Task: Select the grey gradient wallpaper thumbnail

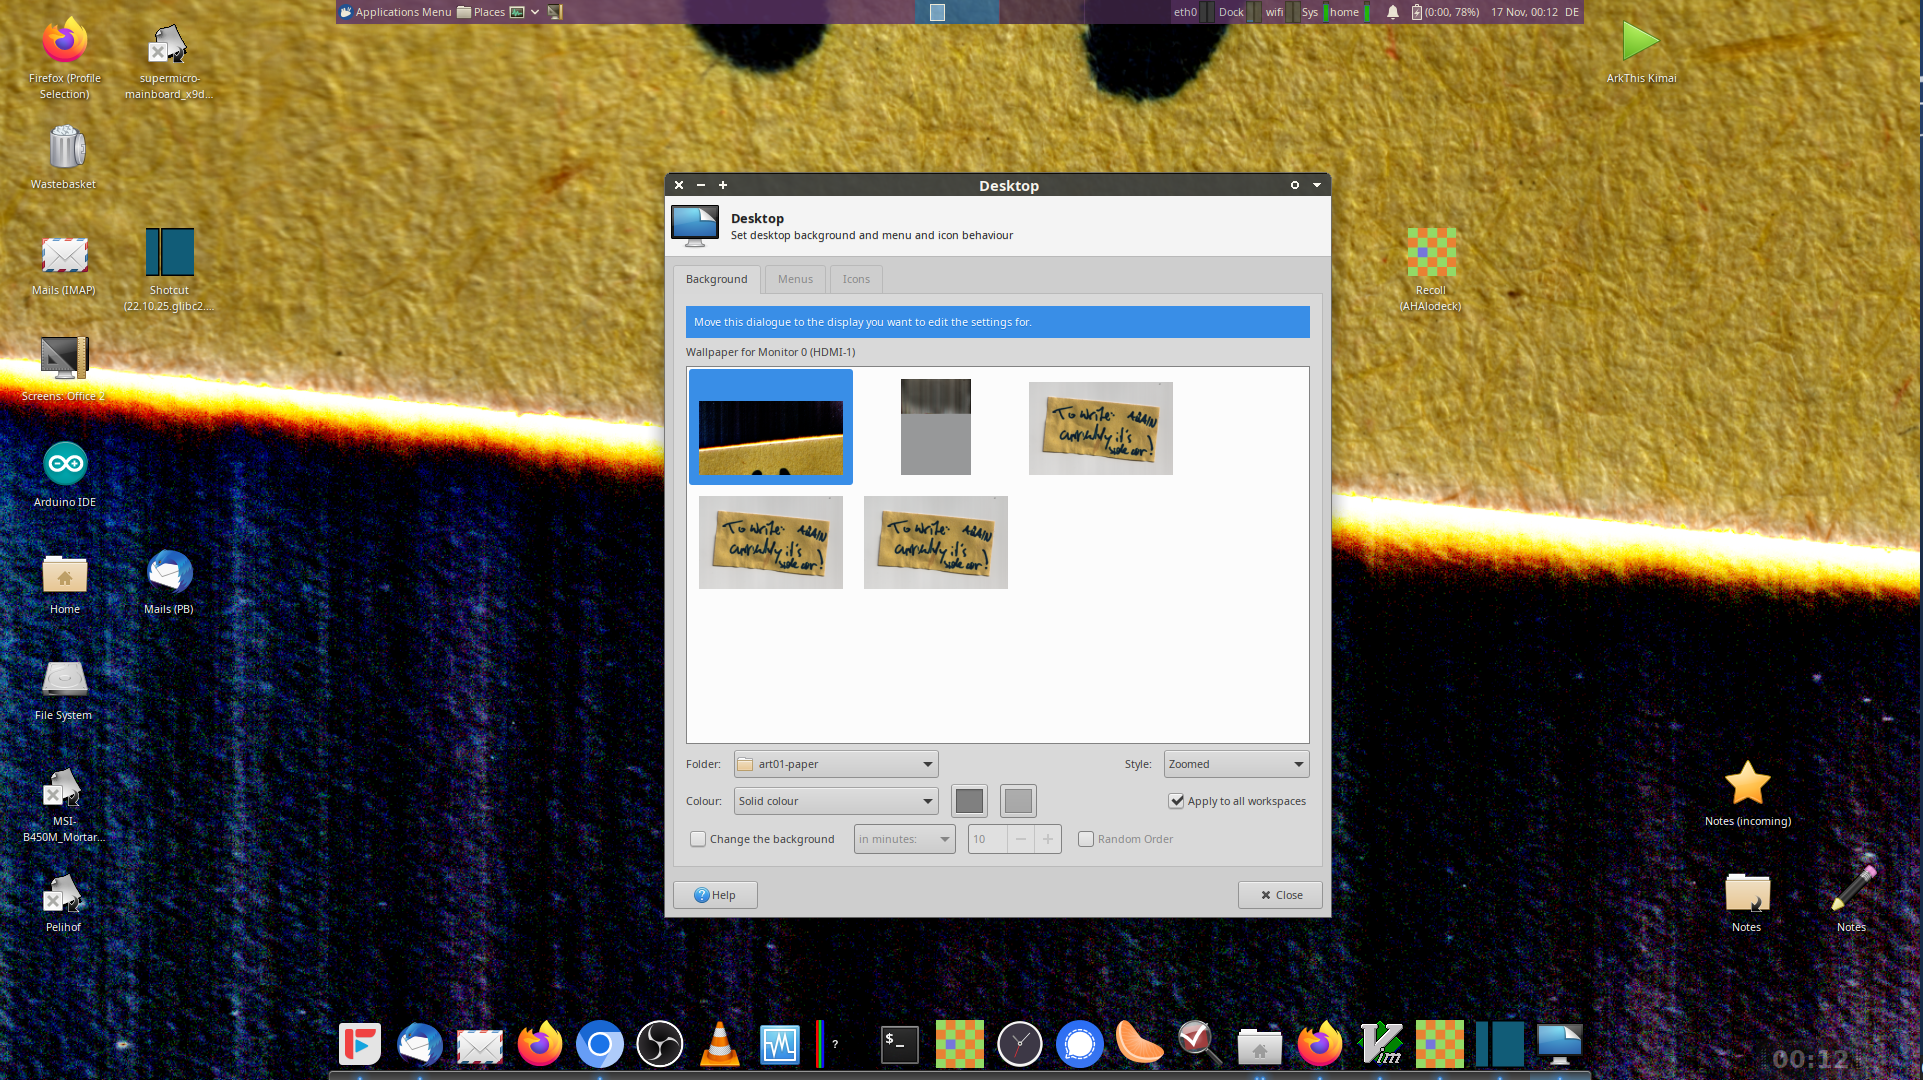Action: click(x=935, y=427)
